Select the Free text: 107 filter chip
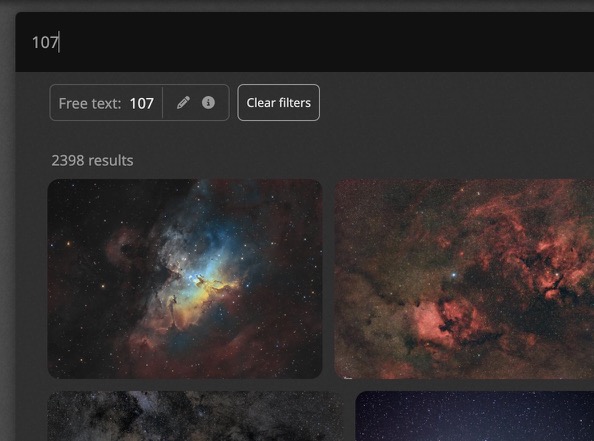594x441 pixels. (139, 103)
